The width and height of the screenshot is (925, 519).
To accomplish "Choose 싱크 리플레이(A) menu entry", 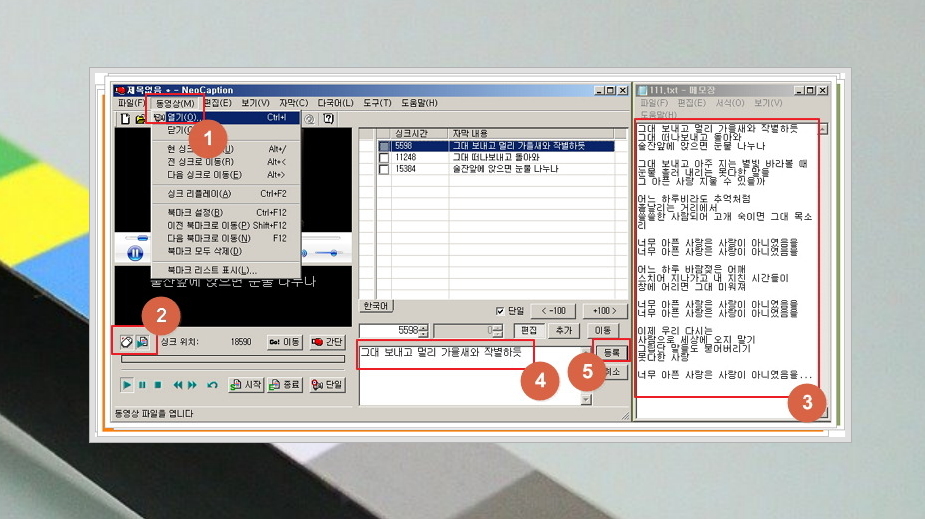I will coord(226,193).
